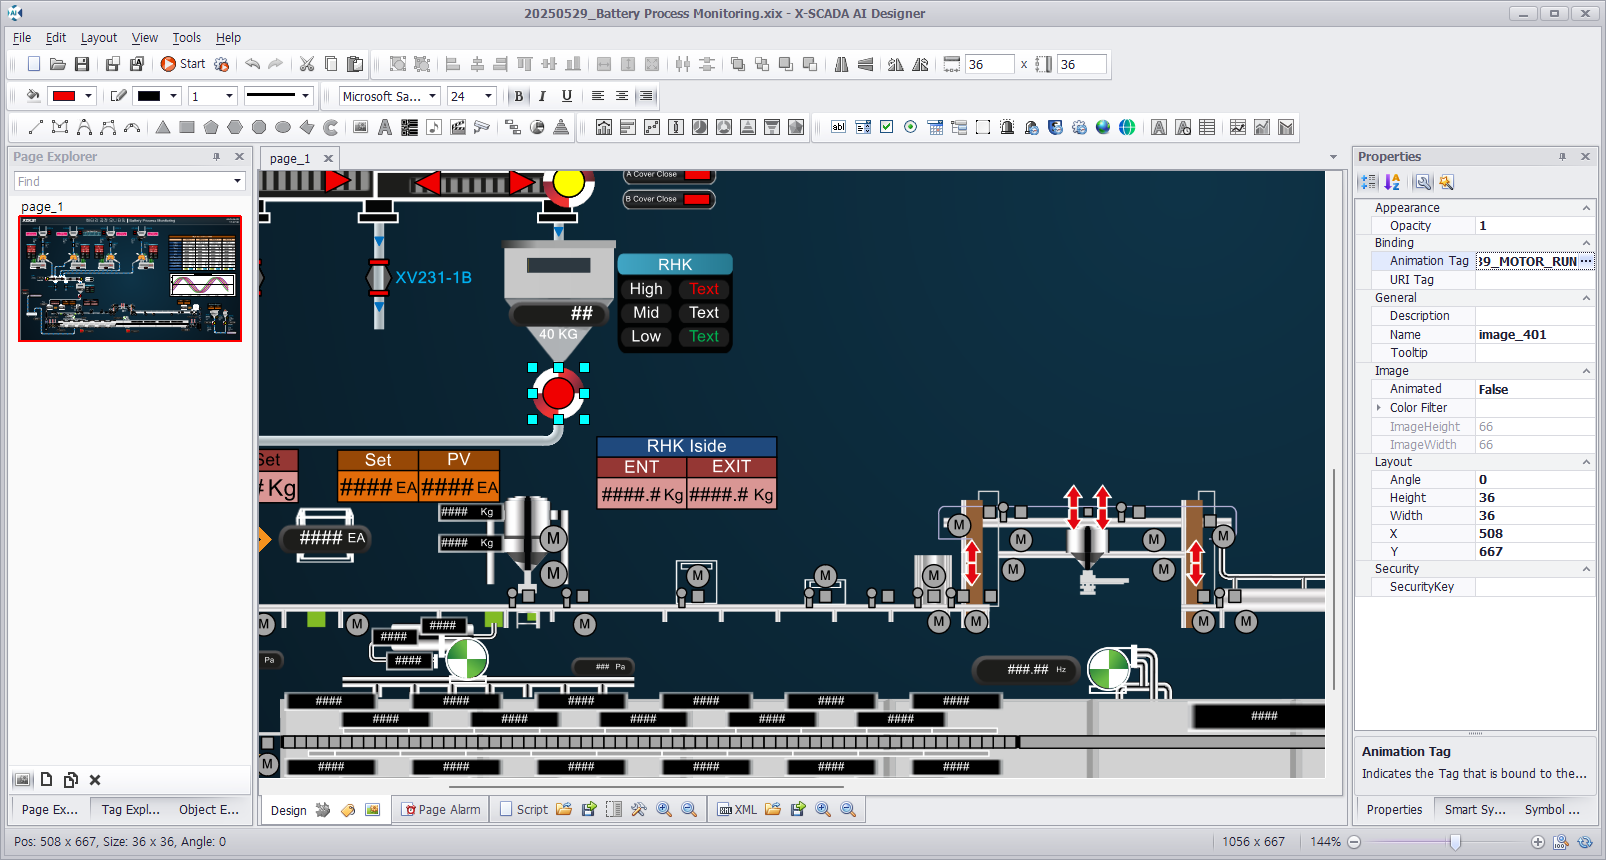Select the straight line drawing tool
1606x860 pixels.
[36, 127]
